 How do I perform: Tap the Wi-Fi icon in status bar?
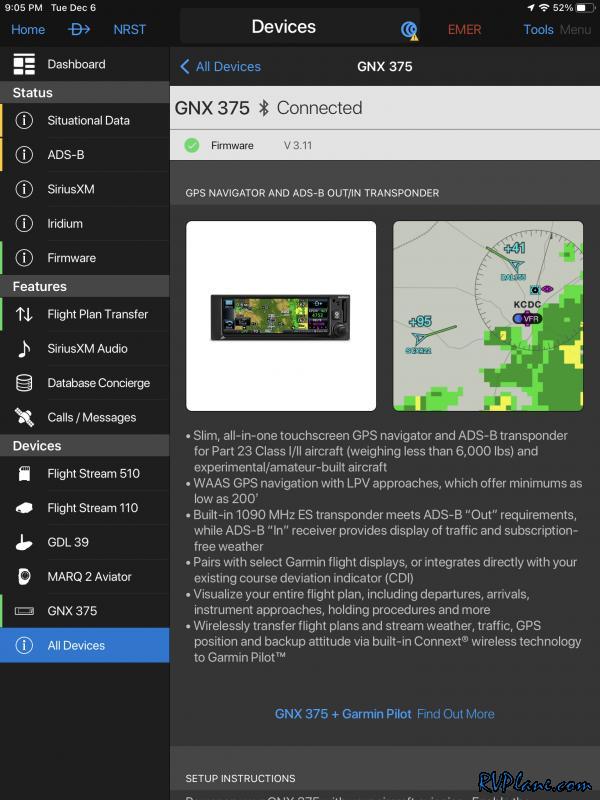pos(544,8)
